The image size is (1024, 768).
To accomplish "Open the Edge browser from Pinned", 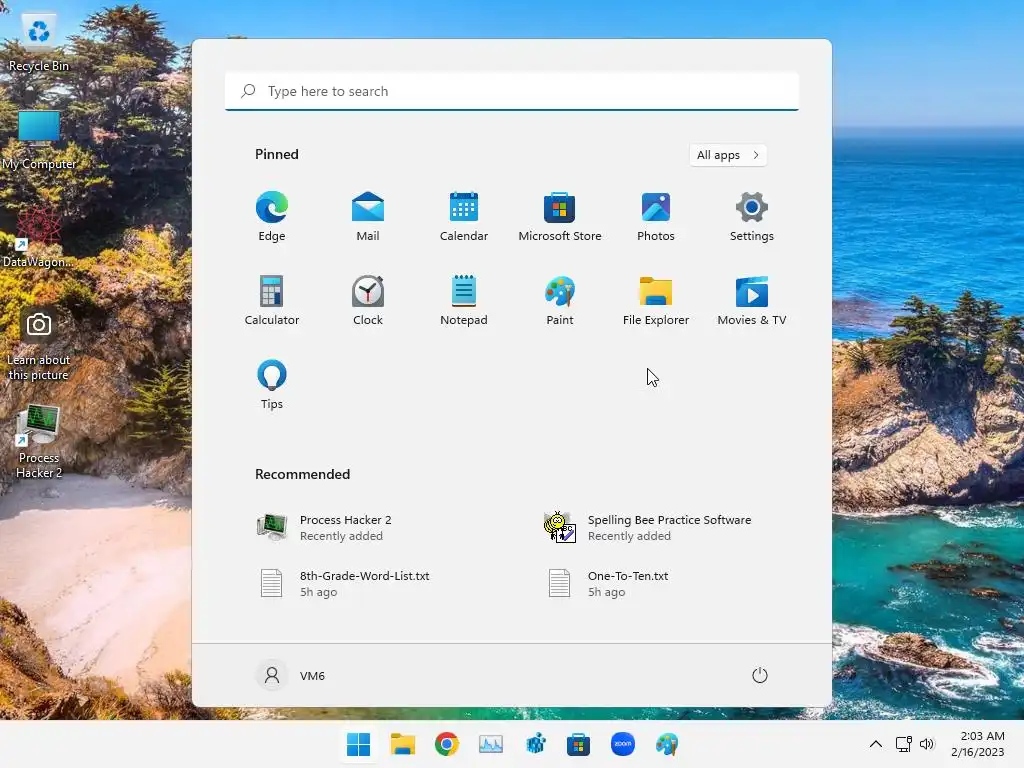I will click(272, 217).
